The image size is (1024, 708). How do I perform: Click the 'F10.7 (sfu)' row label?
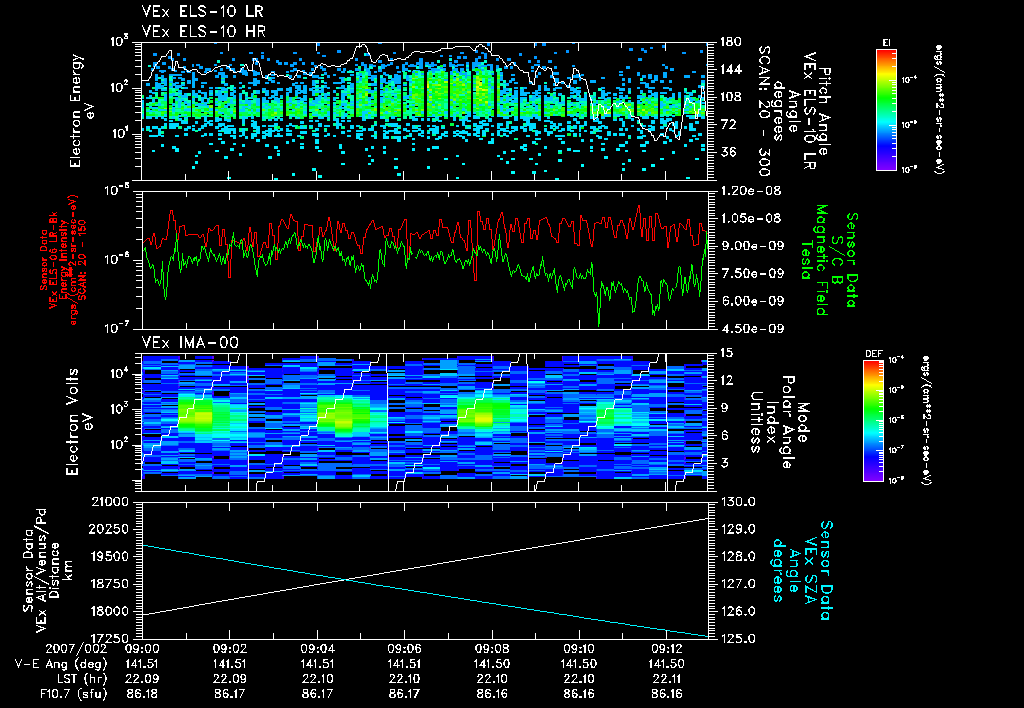(73, 694)
